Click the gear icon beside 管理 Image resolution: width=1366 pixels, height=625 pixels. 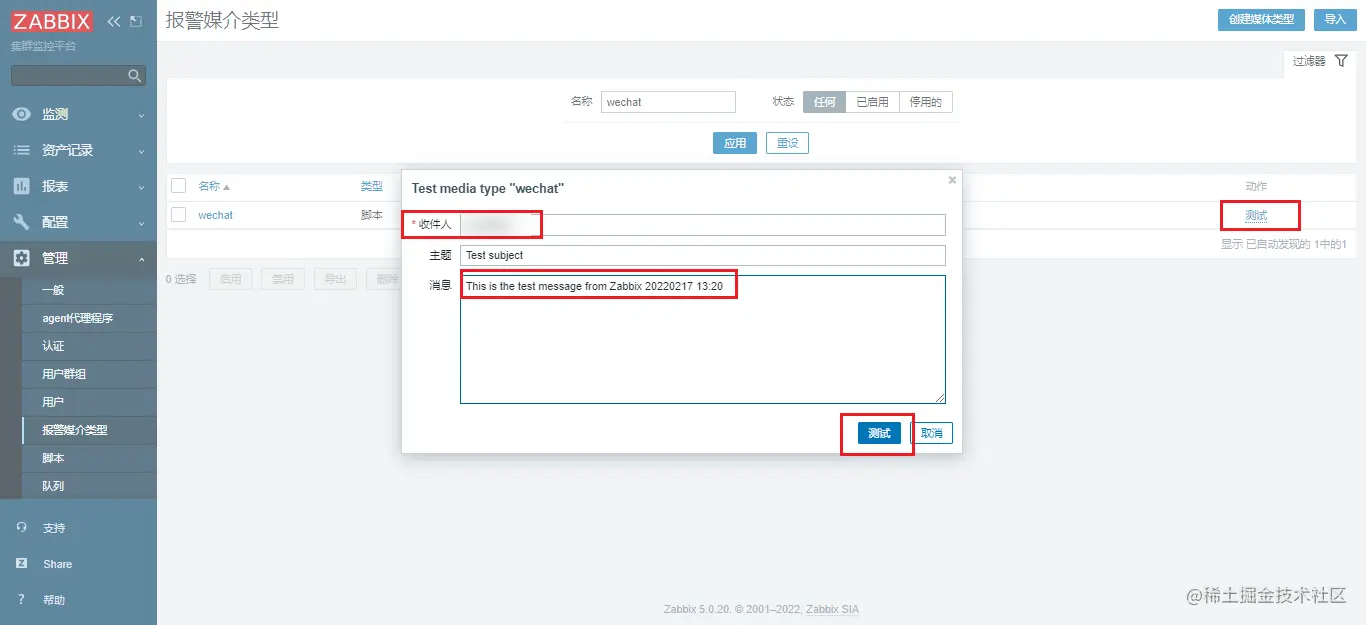click(x=21, y=258)
